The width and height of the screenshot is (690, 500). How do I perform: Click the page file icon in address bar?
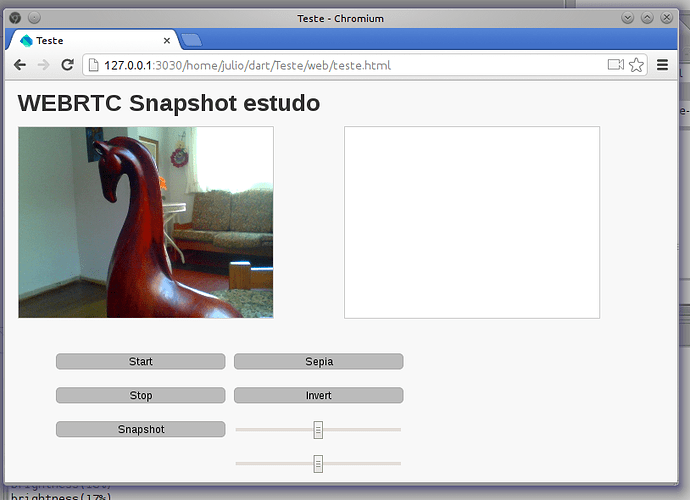pos(93,65)
